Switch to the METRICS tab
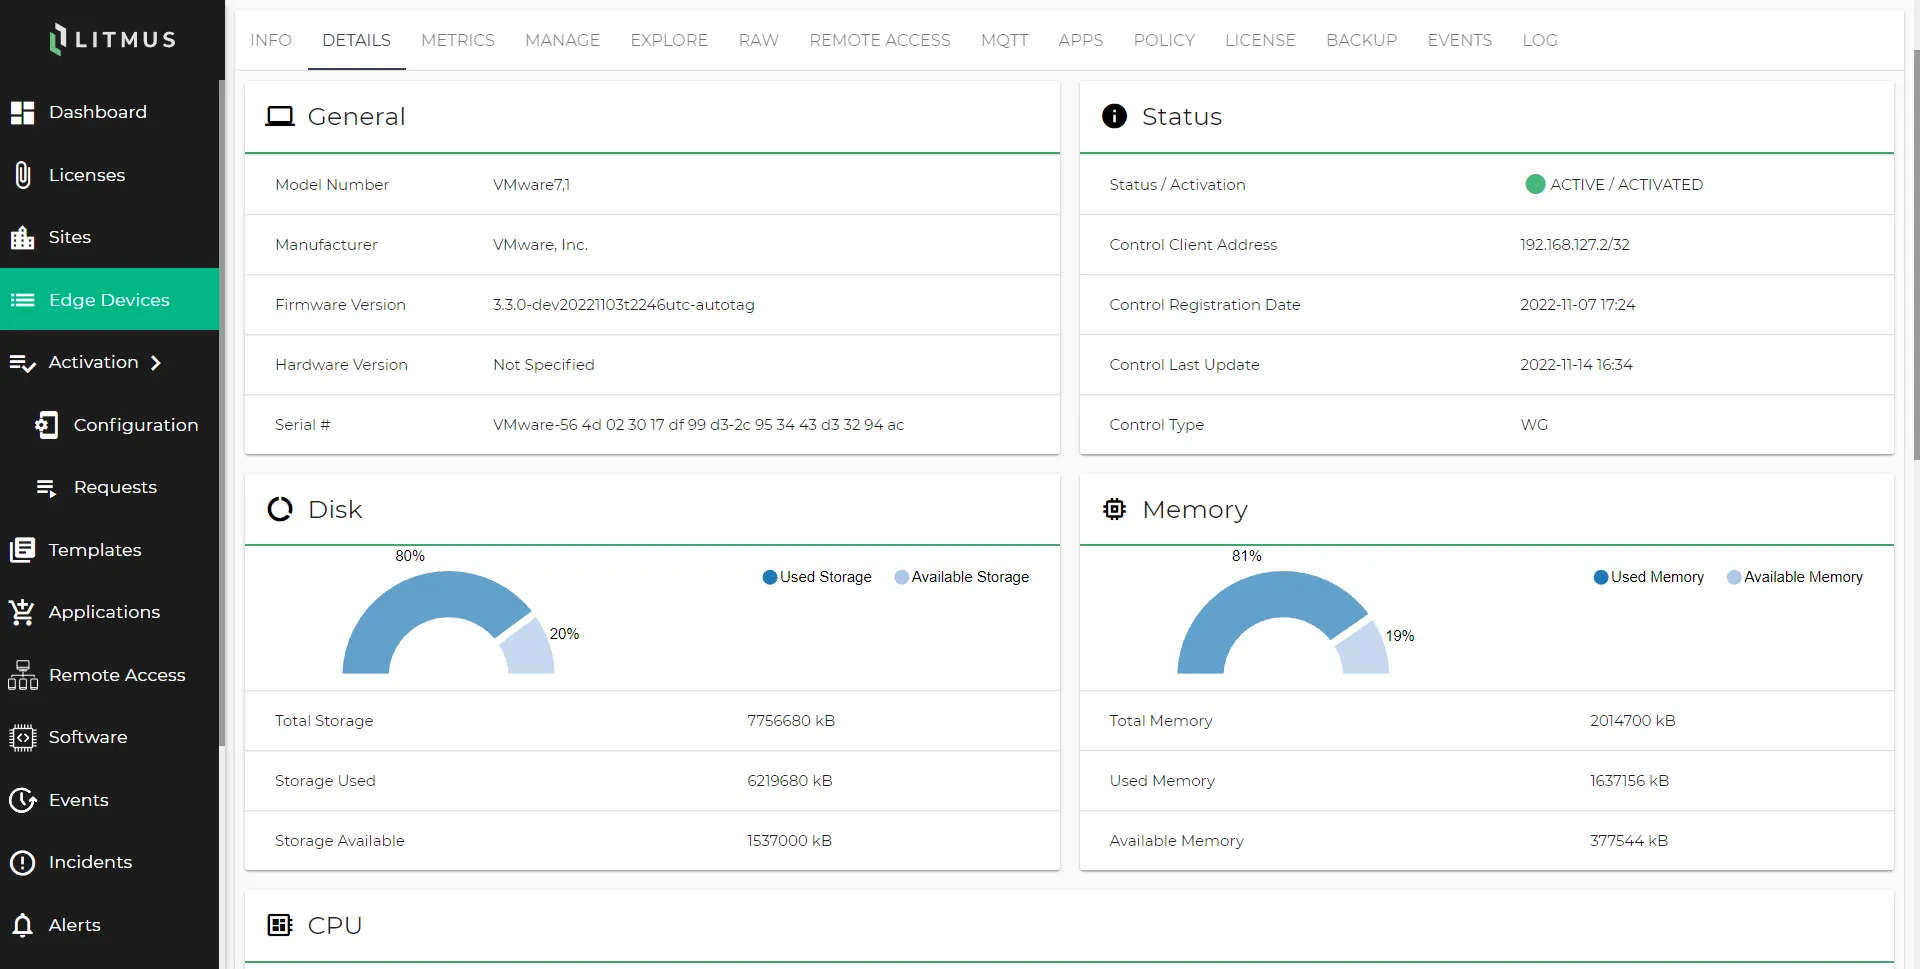The height and width of the screenshot is (969, 1920). point(458,40)
